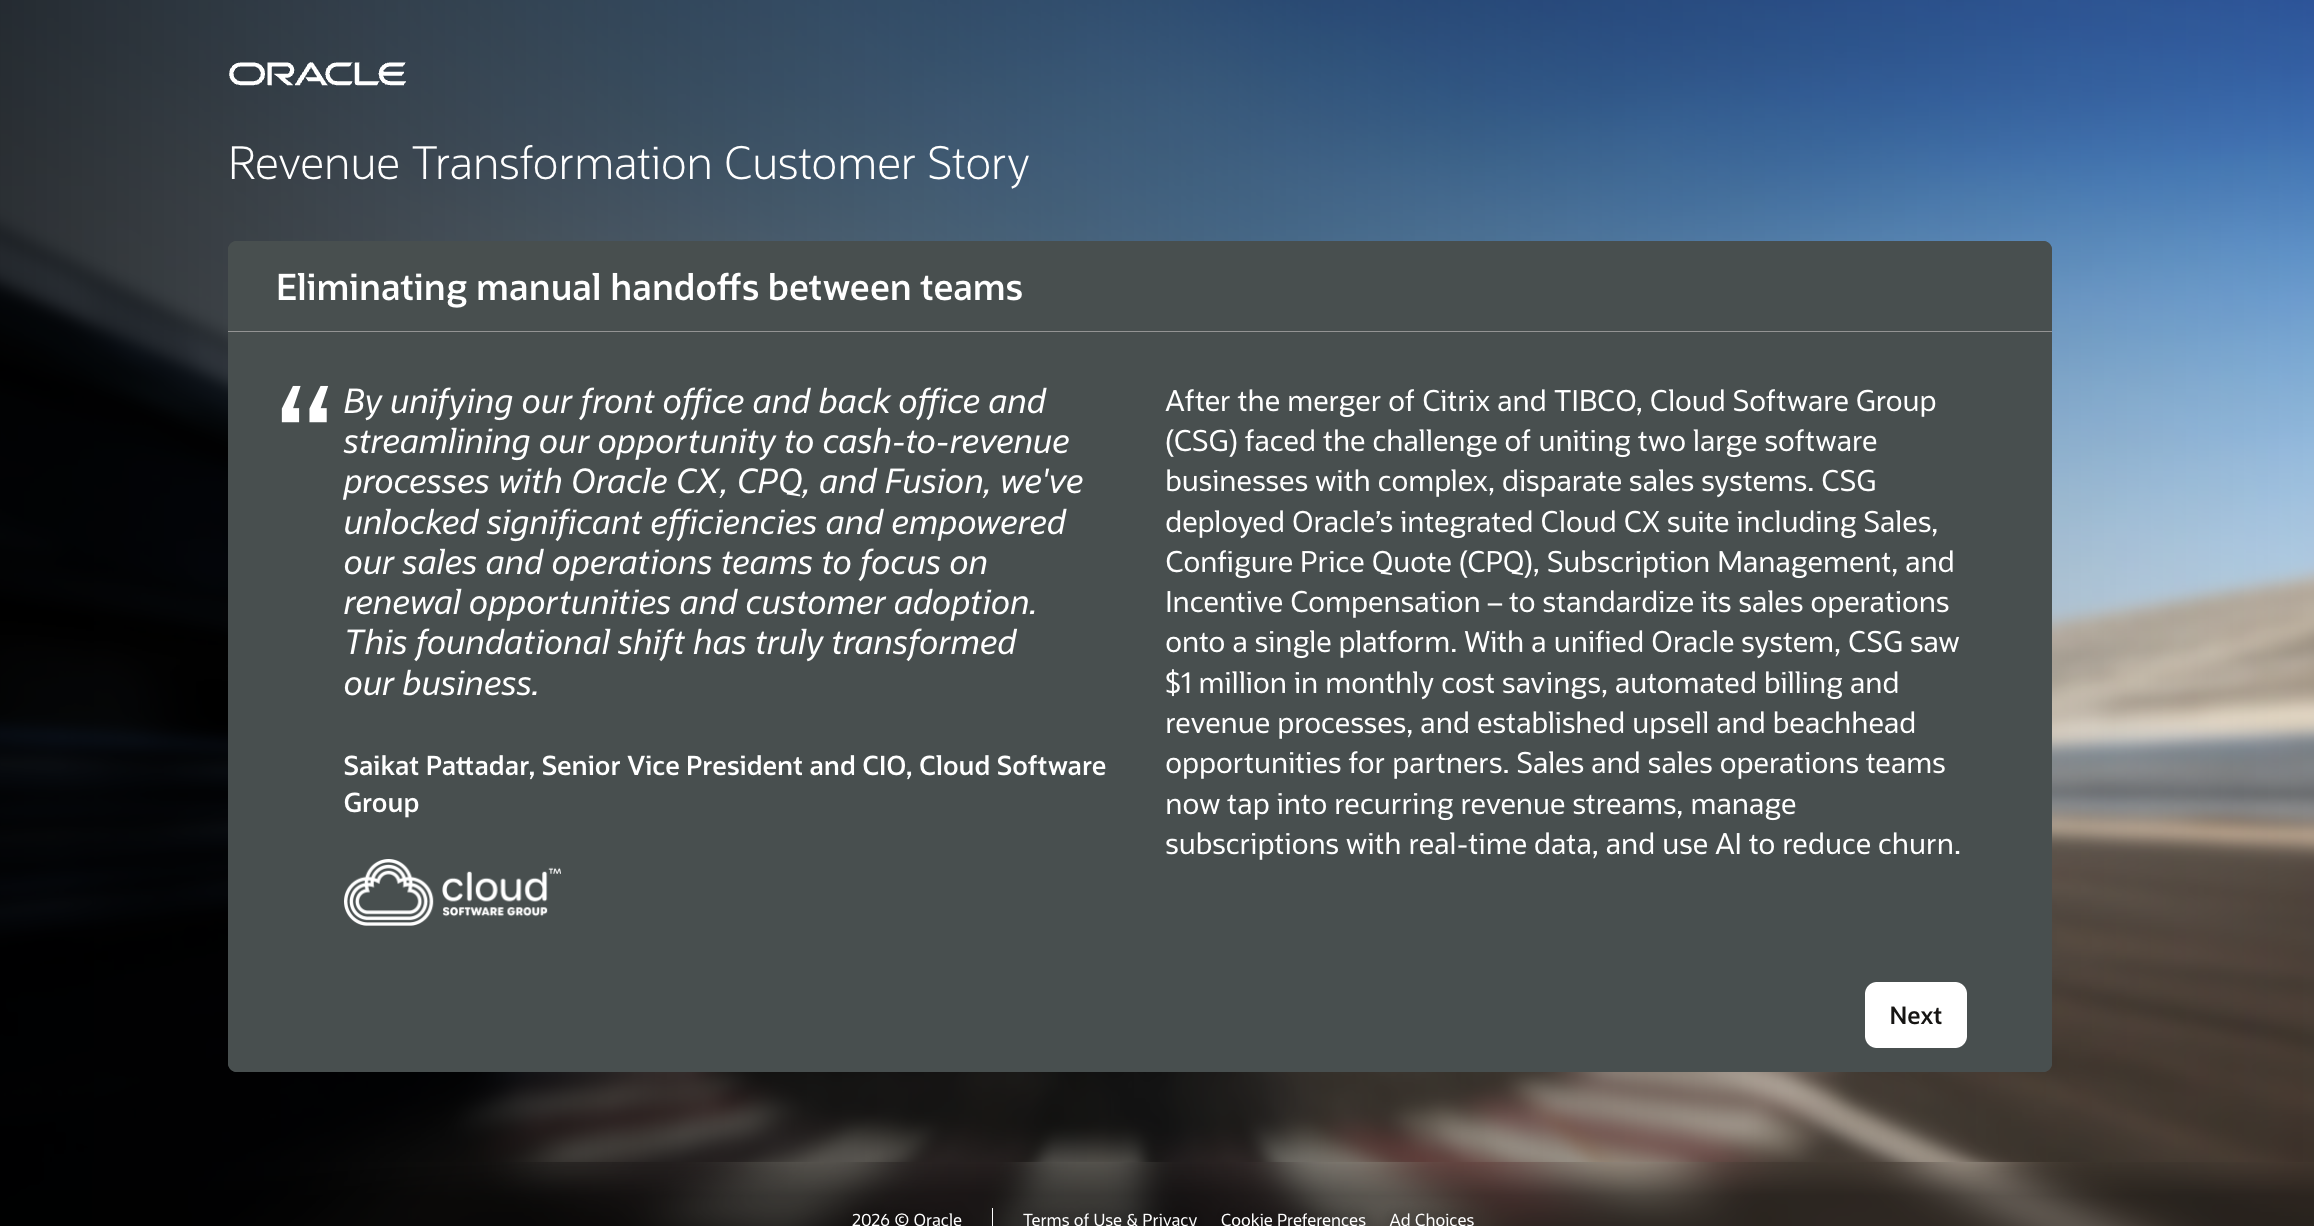This screenshot has height=1226, width=2314.
Task: Click the "2026 © Oracle" copyright text
Action: (906, 1218)
